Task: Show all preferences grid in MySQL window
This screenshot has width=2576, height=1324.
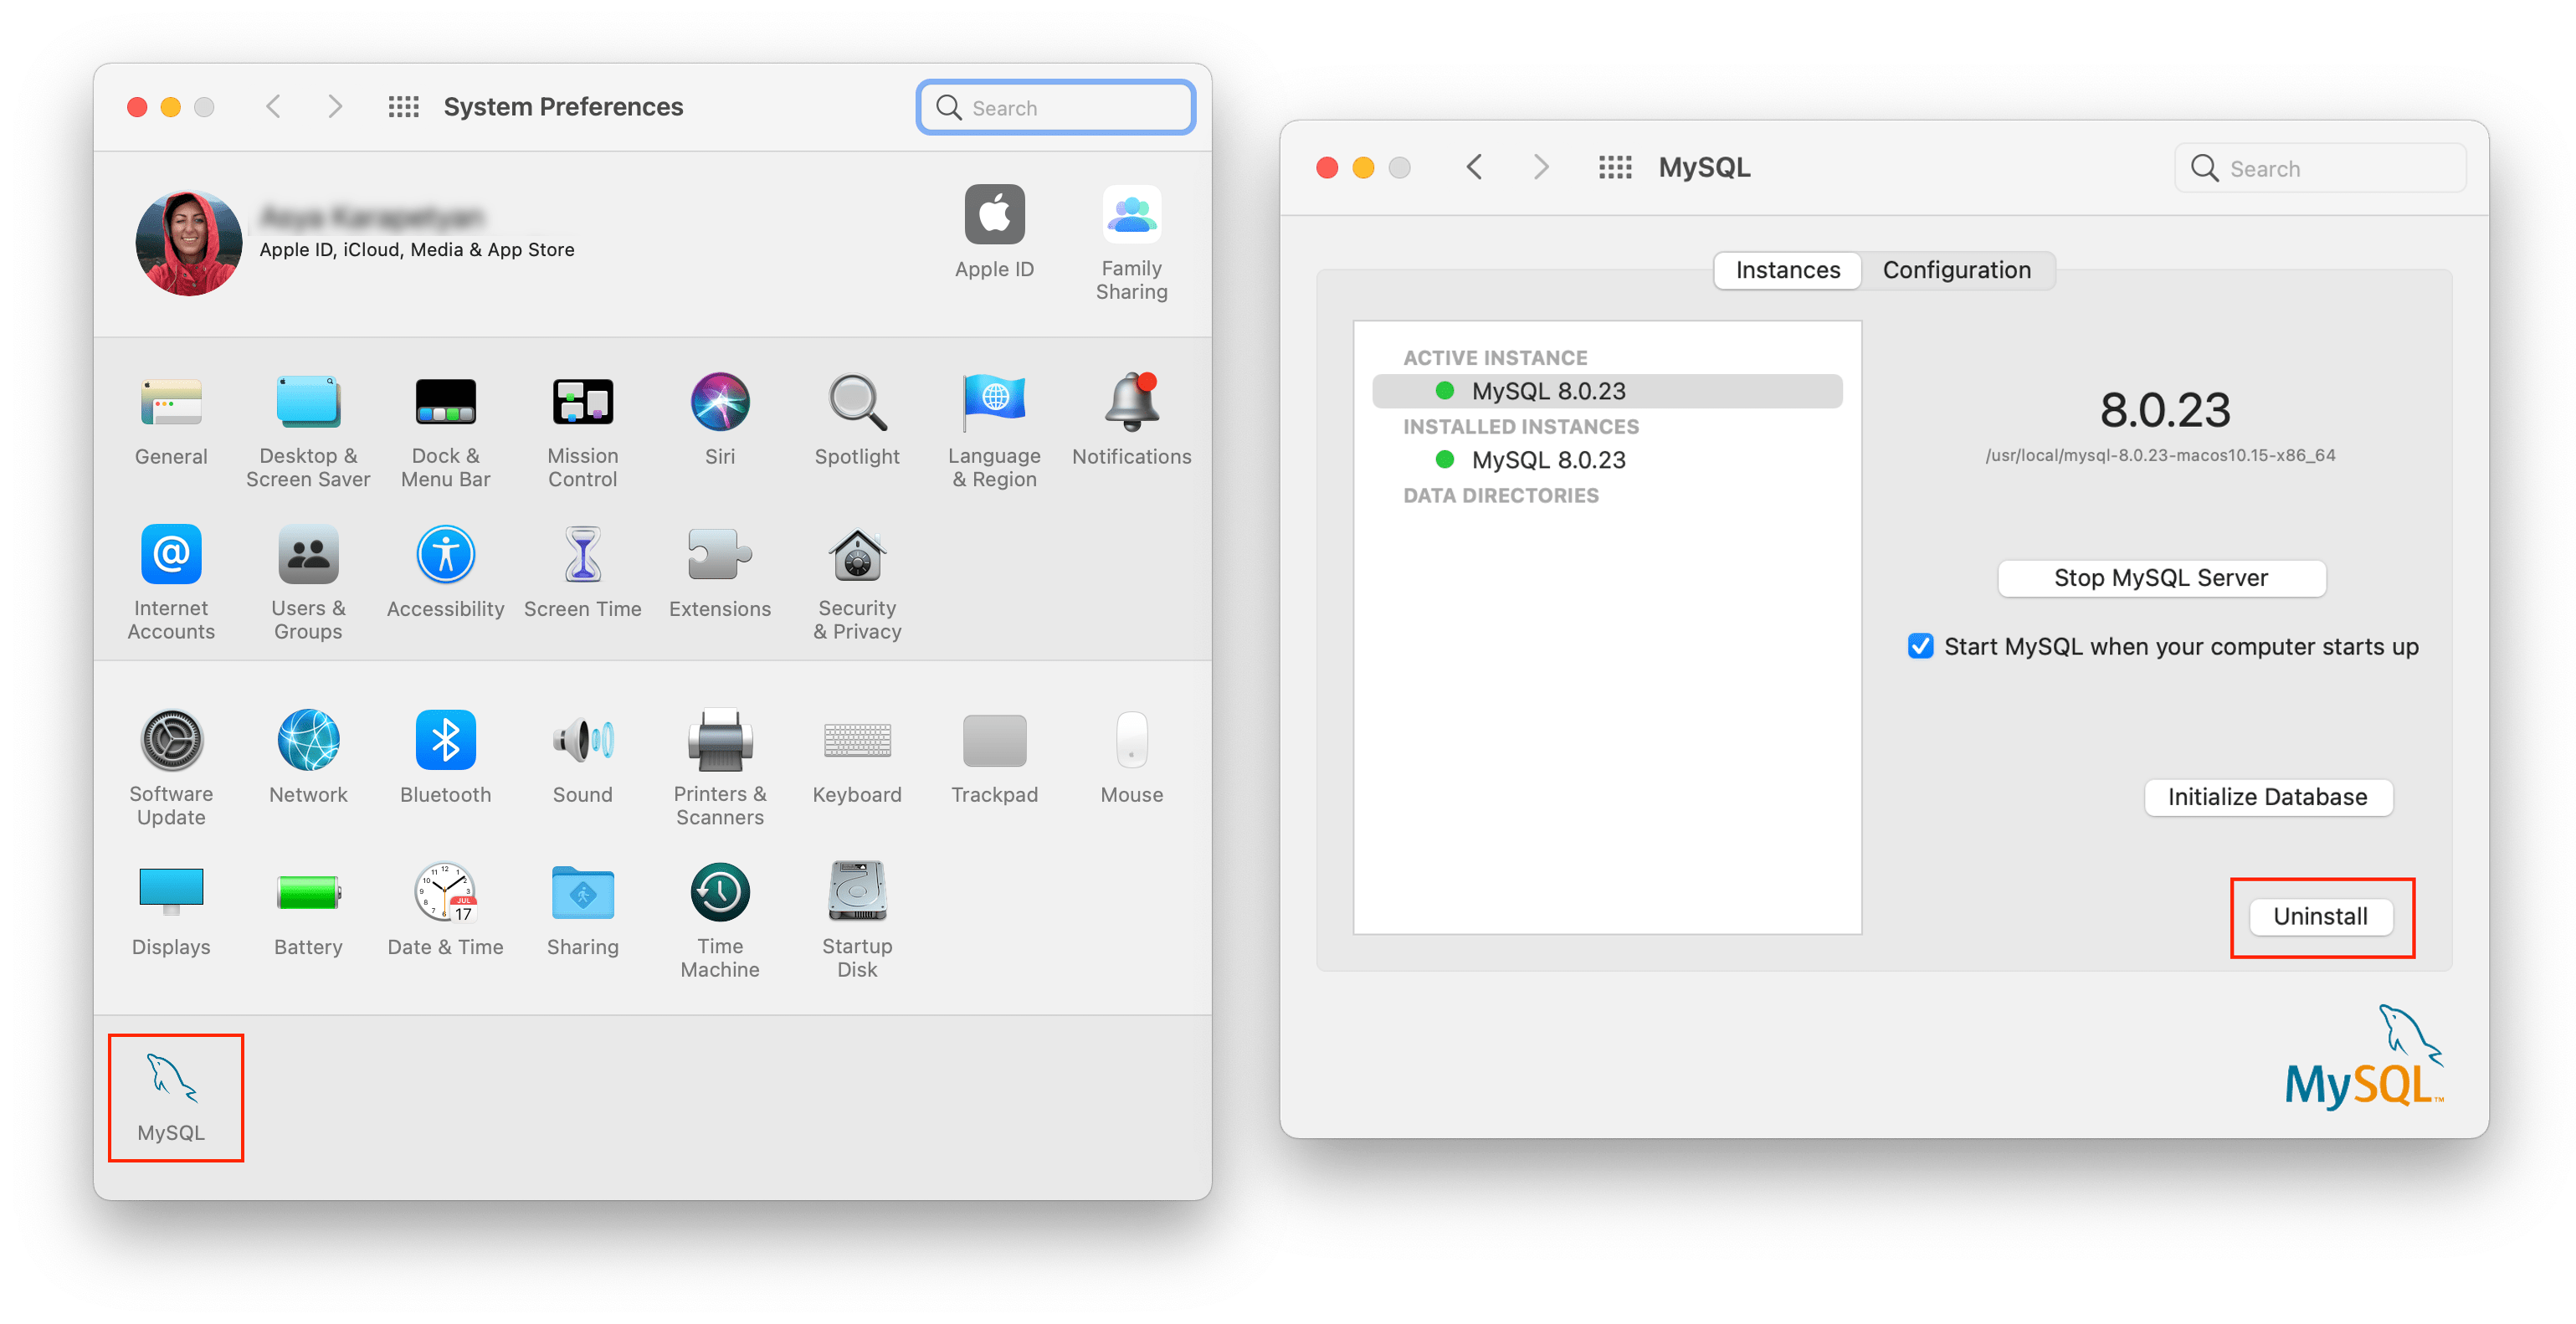Action: tap(1614, 167)
